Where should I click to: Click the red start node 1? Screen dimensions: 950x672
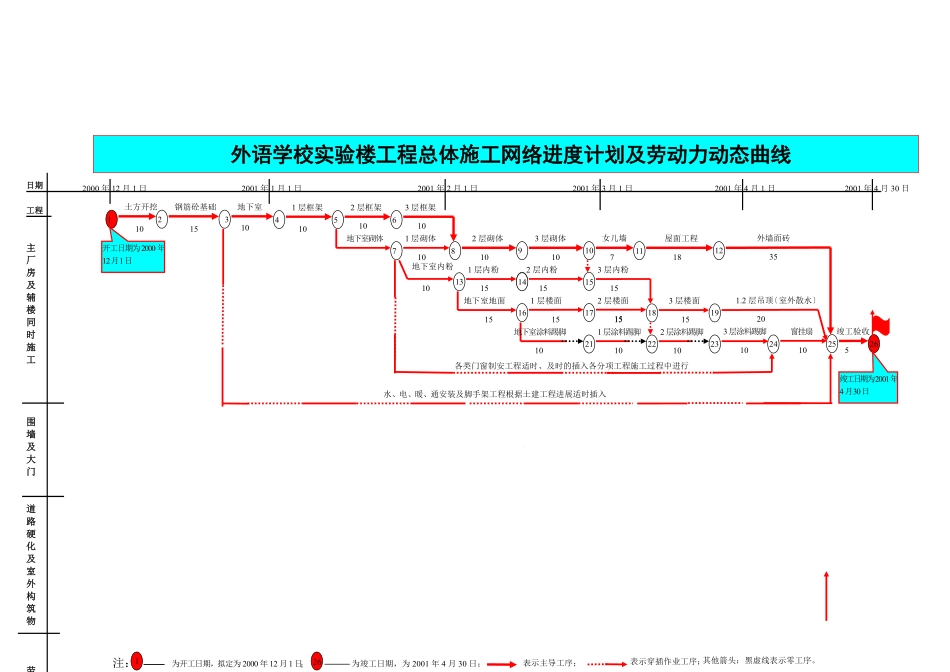112,218
